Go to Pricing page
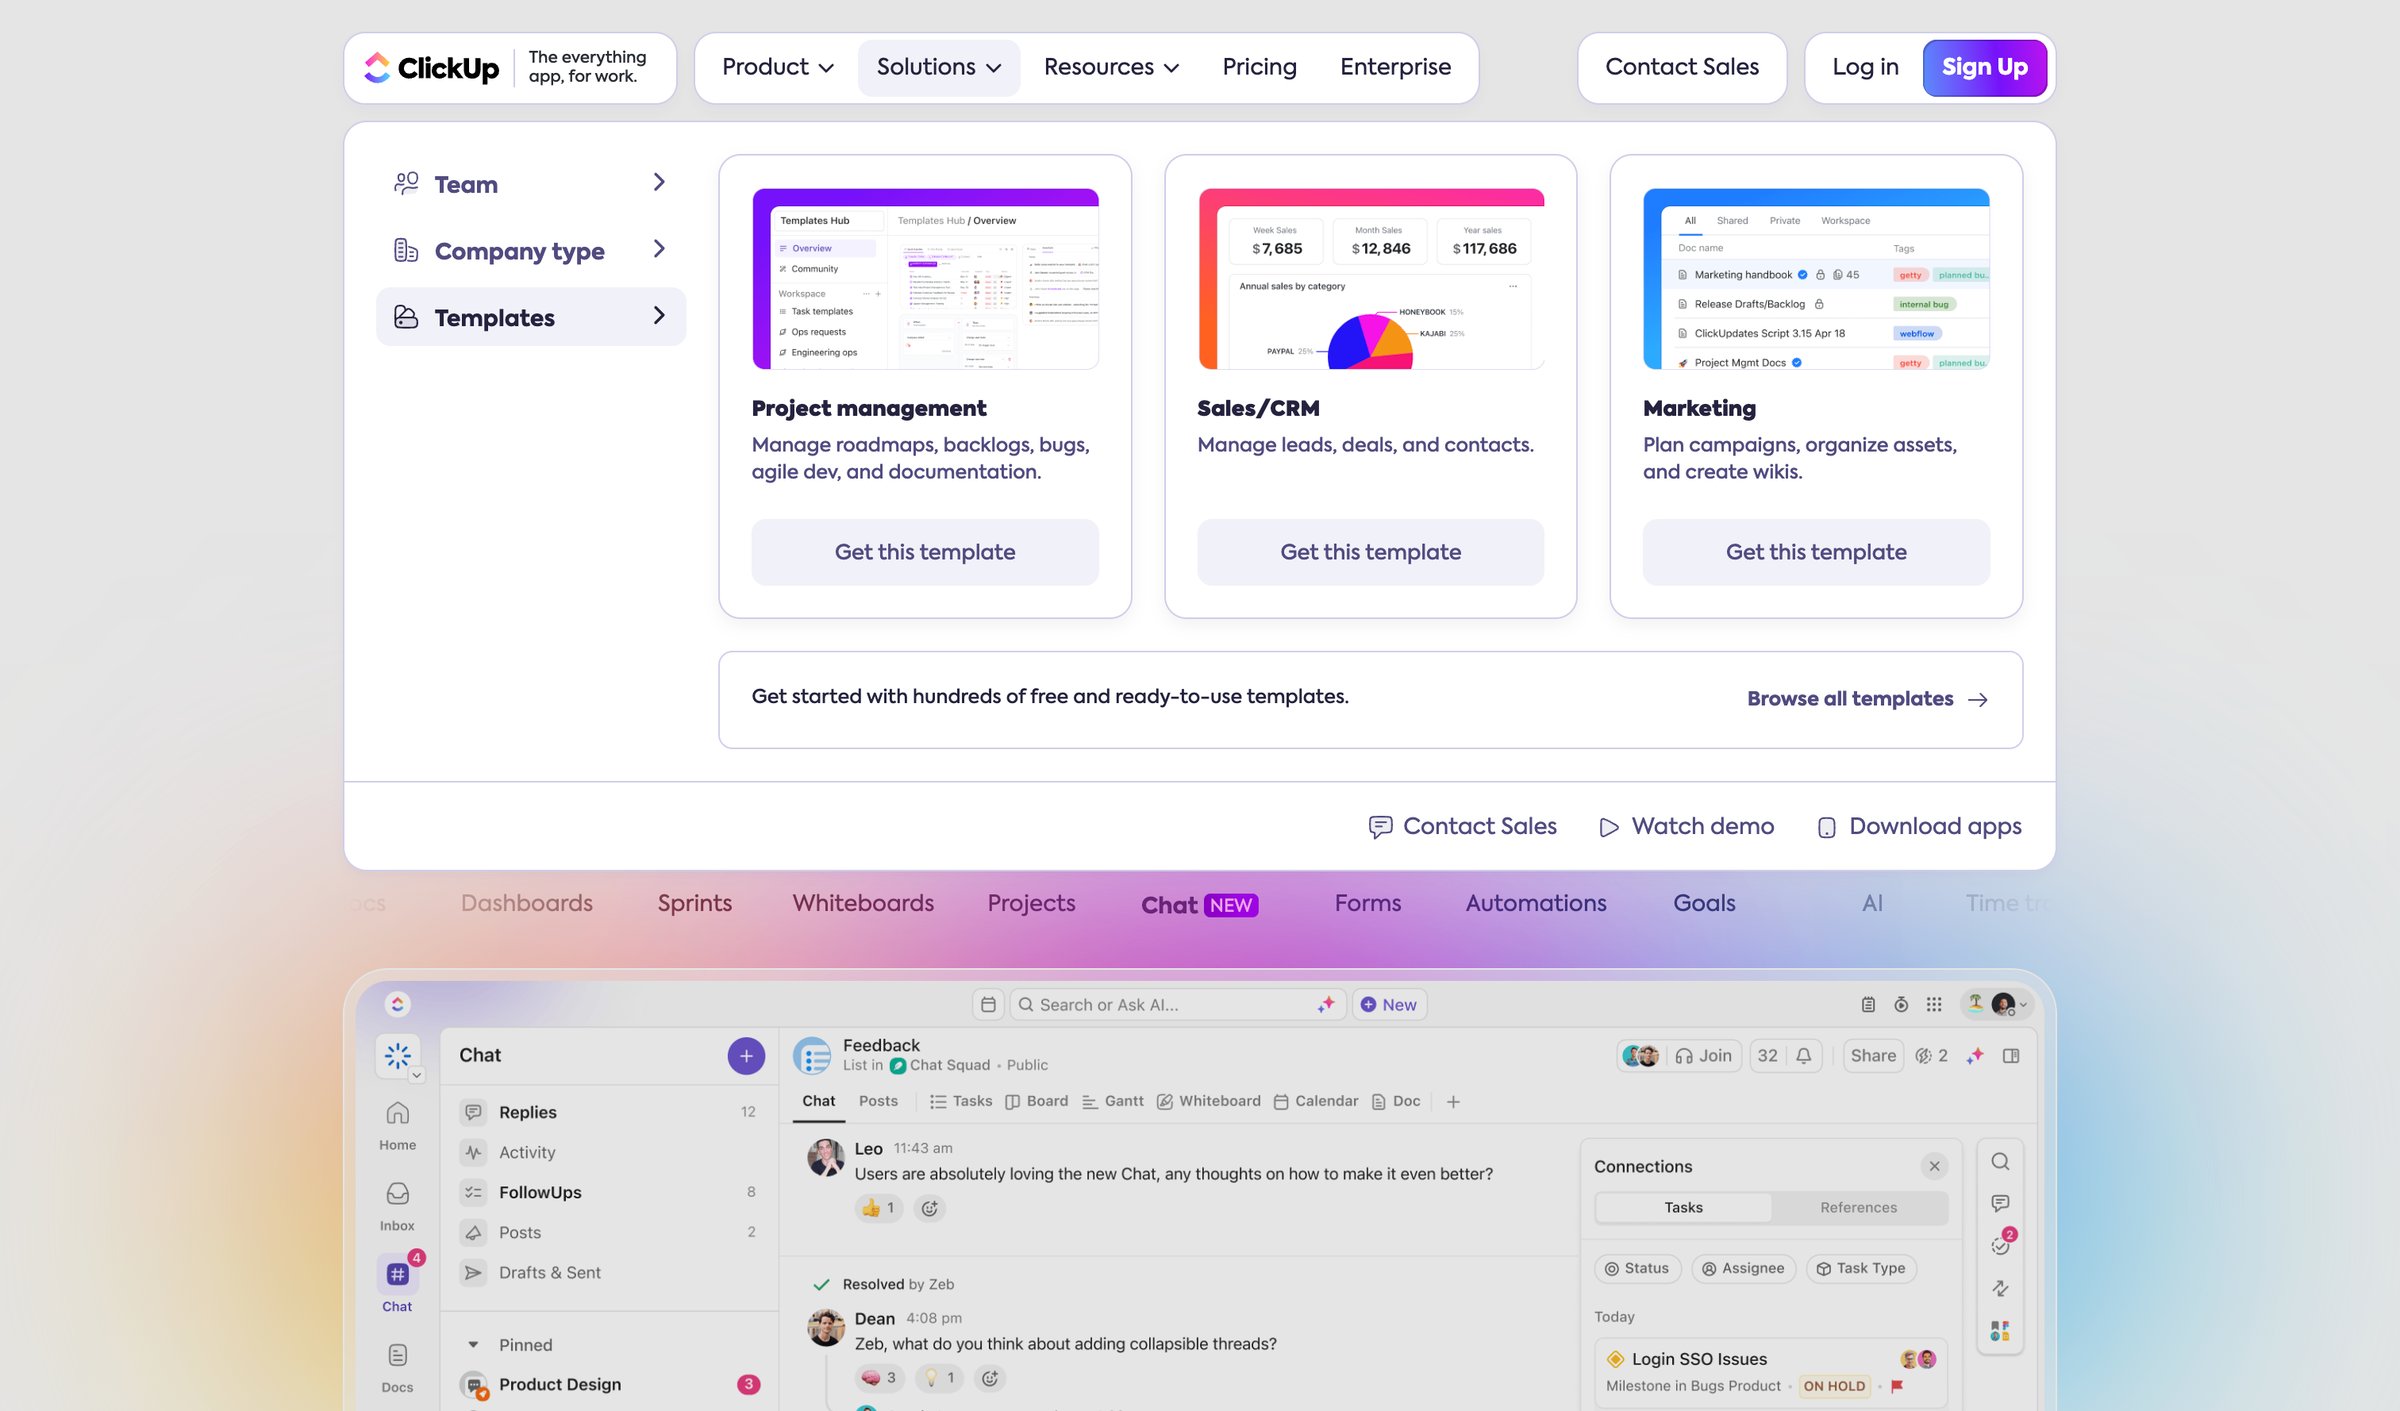 pos(1259,67)
